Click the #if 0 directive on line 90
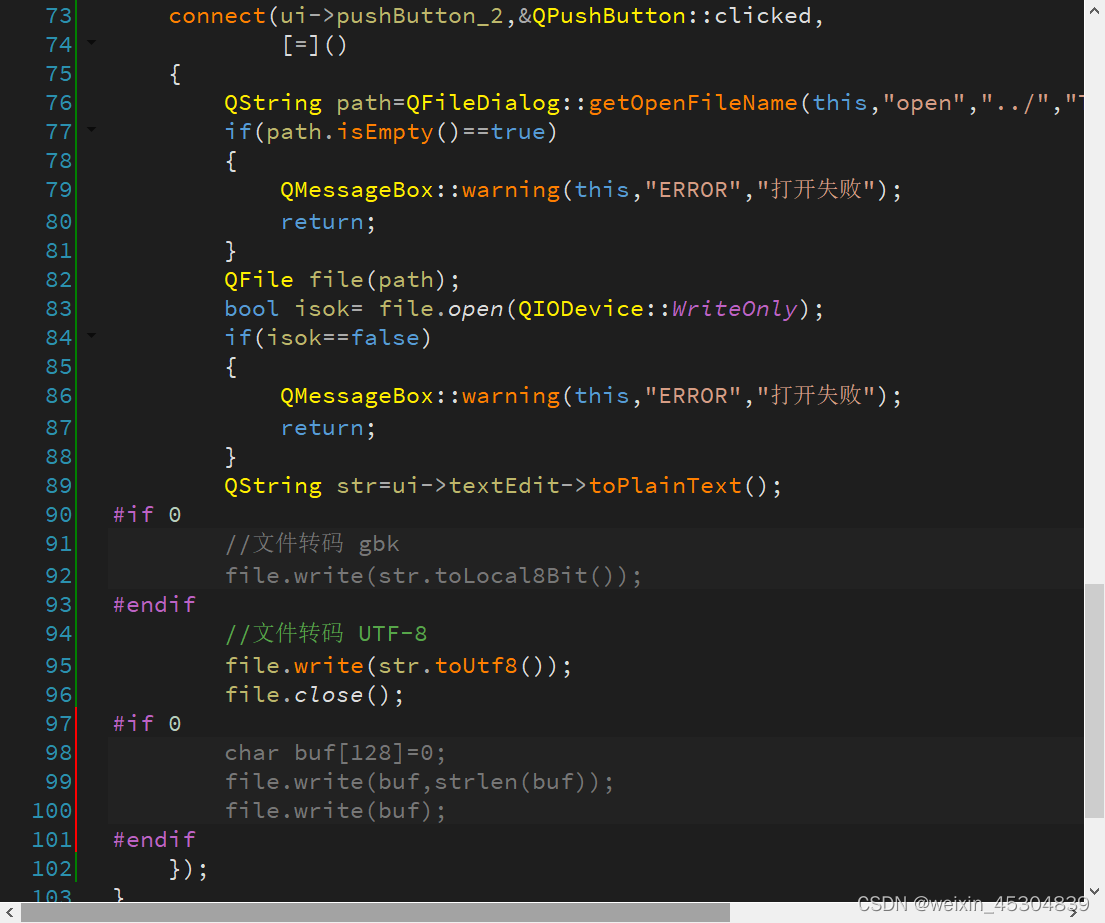This screenshot has width=1105, height=923. [x=144, y=514]
